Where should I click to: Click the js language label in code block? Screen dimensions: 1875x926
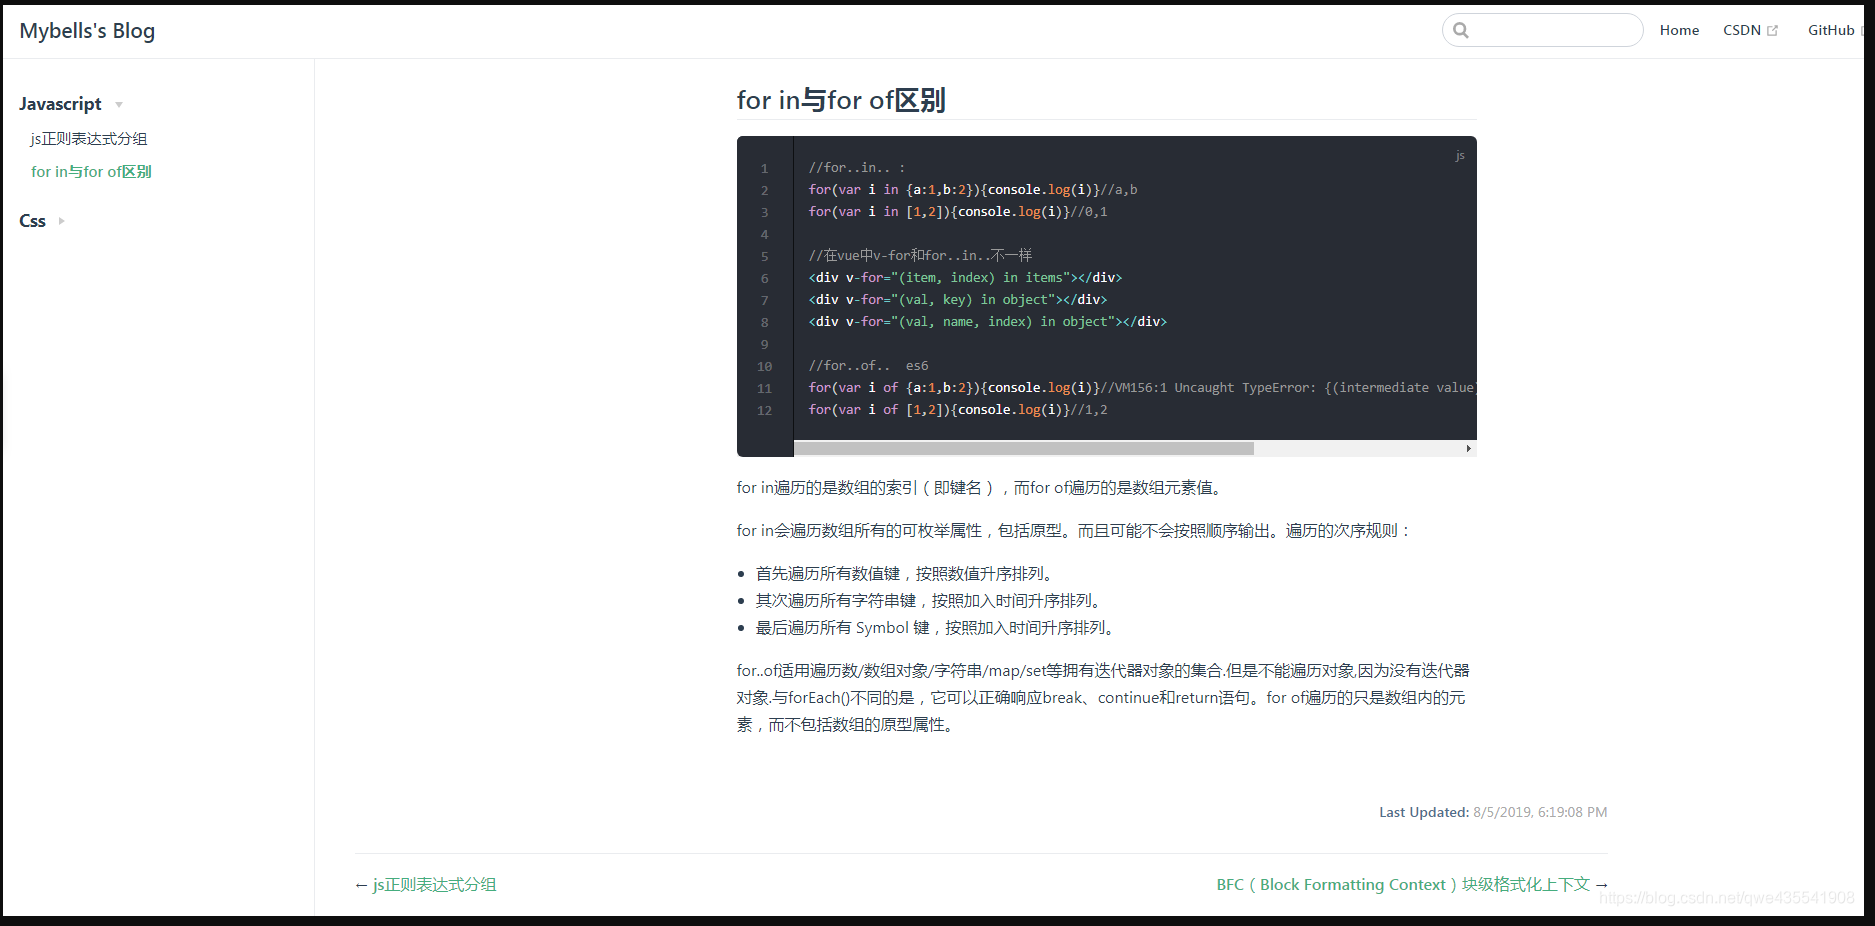[x=1460, y=156]
